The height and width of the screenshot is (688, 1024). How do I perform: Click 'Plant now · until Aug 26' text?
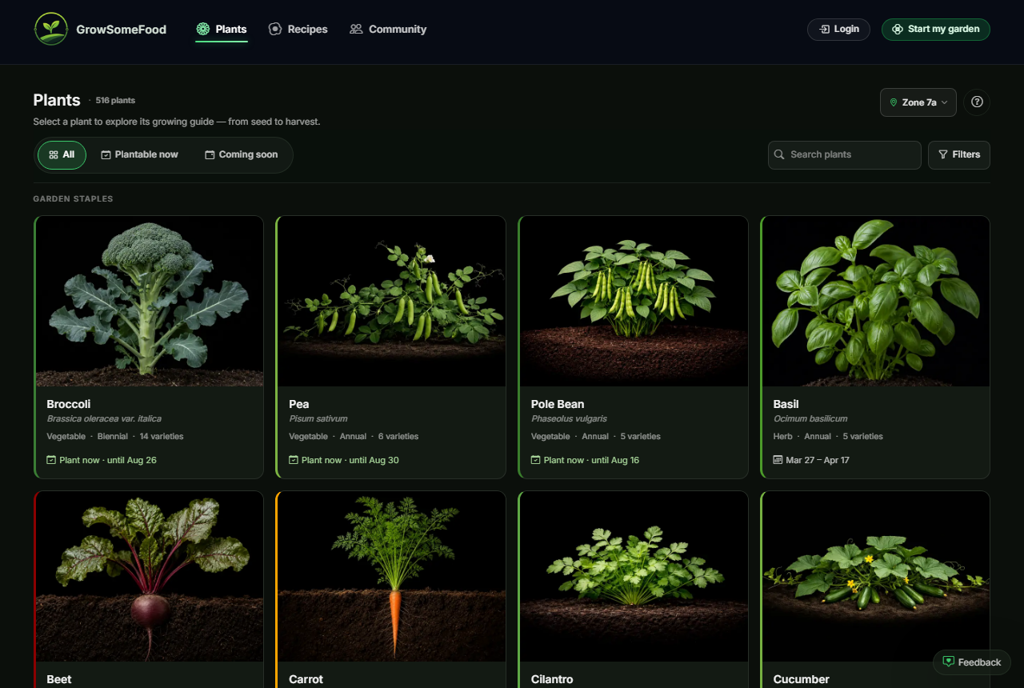108,460
